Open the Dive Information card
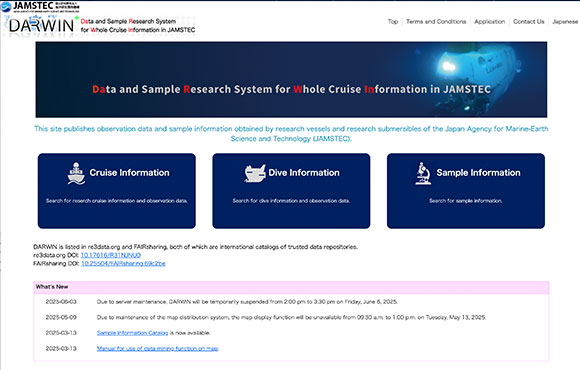Viewport: 580px width, 370px height. tap(291, 191)
